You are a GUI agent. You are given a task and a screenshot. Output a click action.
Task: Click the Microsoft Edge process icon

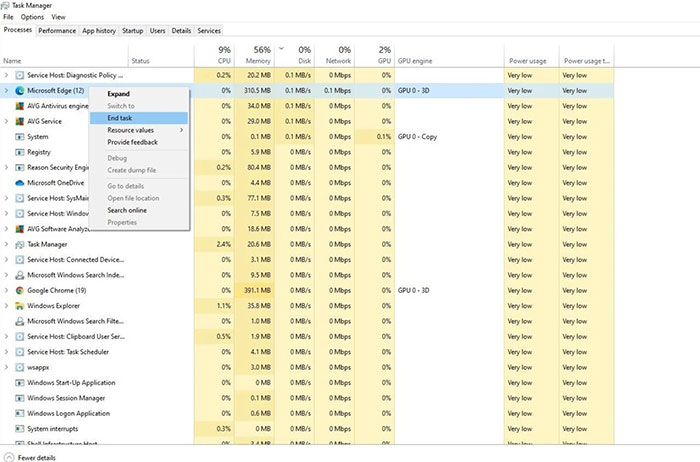[x=20, y=90]
